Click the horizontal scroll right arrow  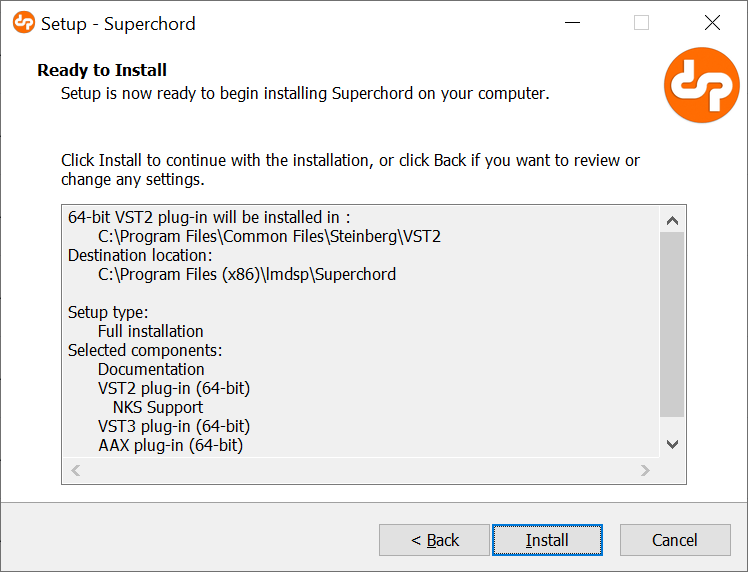(x=645, y=470)
